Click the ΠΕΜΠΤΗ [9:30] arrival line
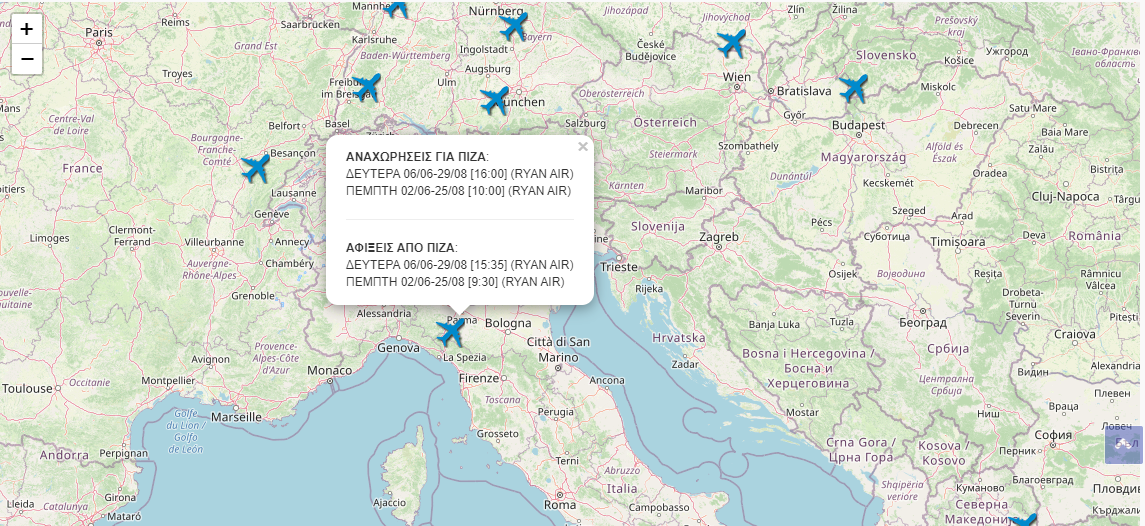1145x526 pixels. [454, 282]
